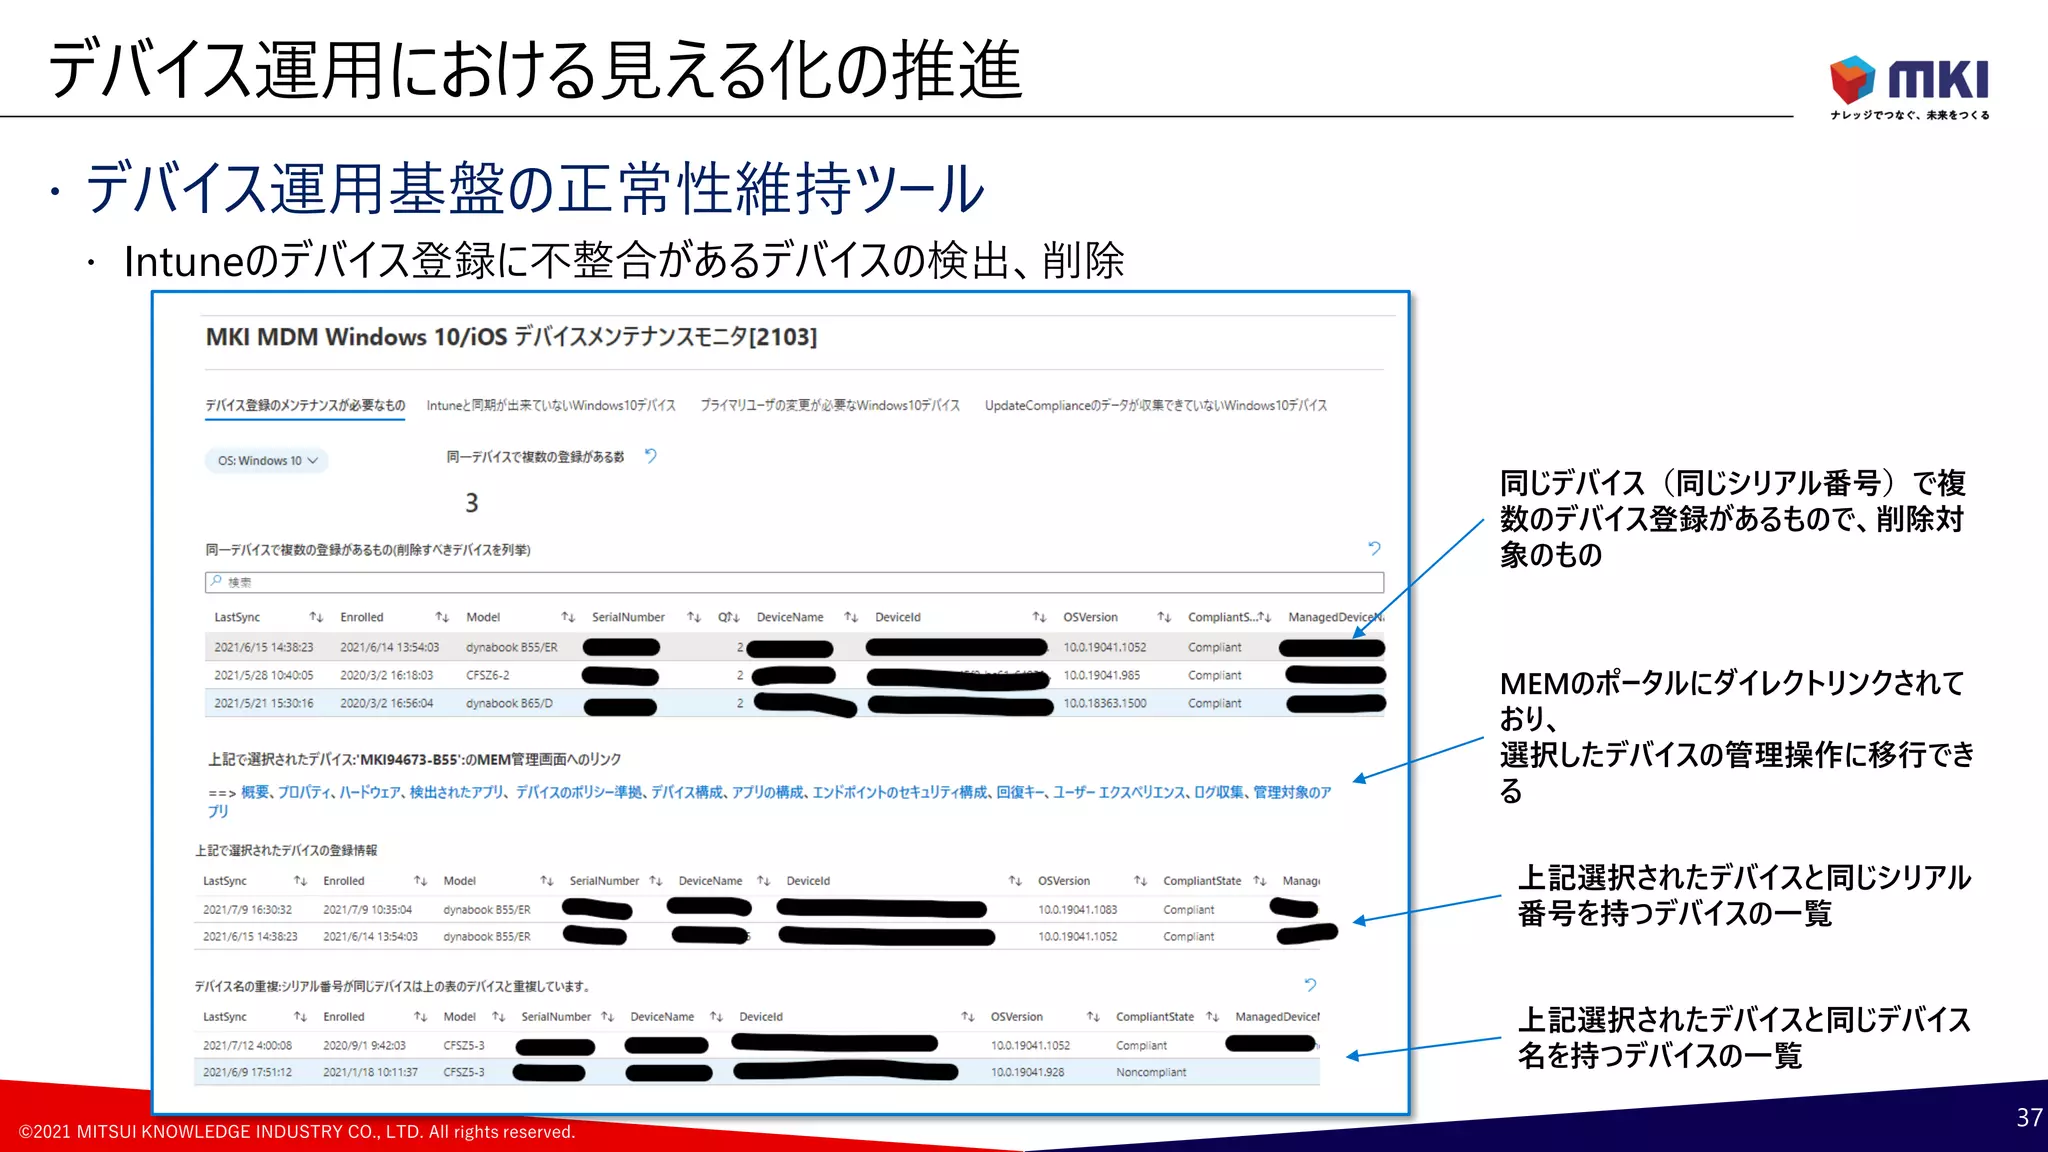Open the アプリの構成 link
This screenshot has height=1152, width=2048.
(768, 792)
